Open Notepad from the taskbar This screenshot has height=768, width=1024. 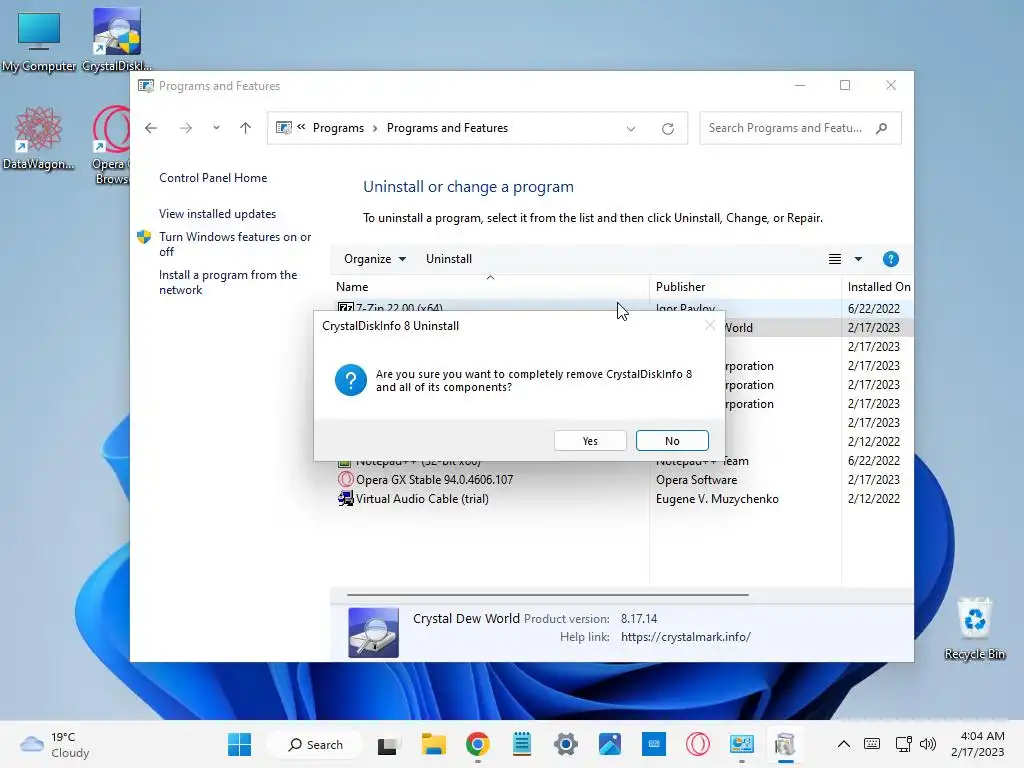click(x=521, y=744)
